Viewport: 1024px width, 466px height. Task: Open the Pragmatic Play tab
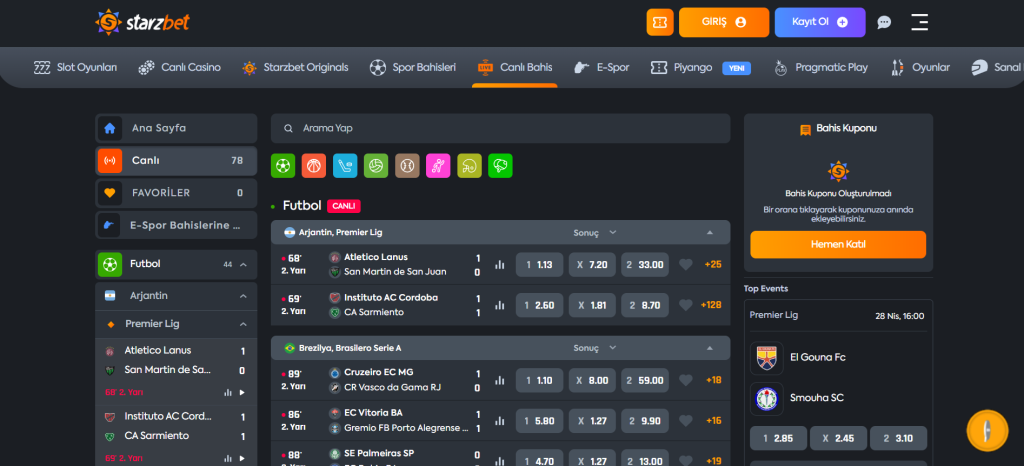(821, 67)
